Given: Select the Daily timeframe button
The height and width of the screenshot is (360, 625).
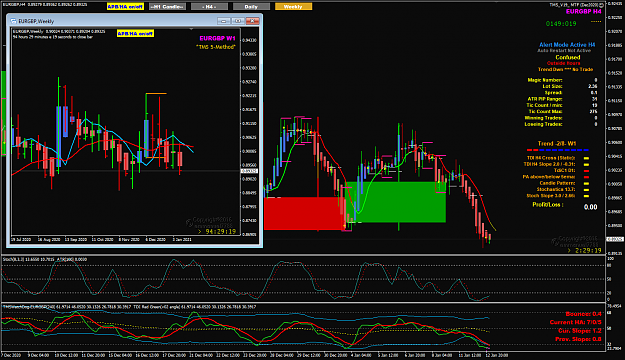Looking at the screenshot, I should (x=251, y=7).
